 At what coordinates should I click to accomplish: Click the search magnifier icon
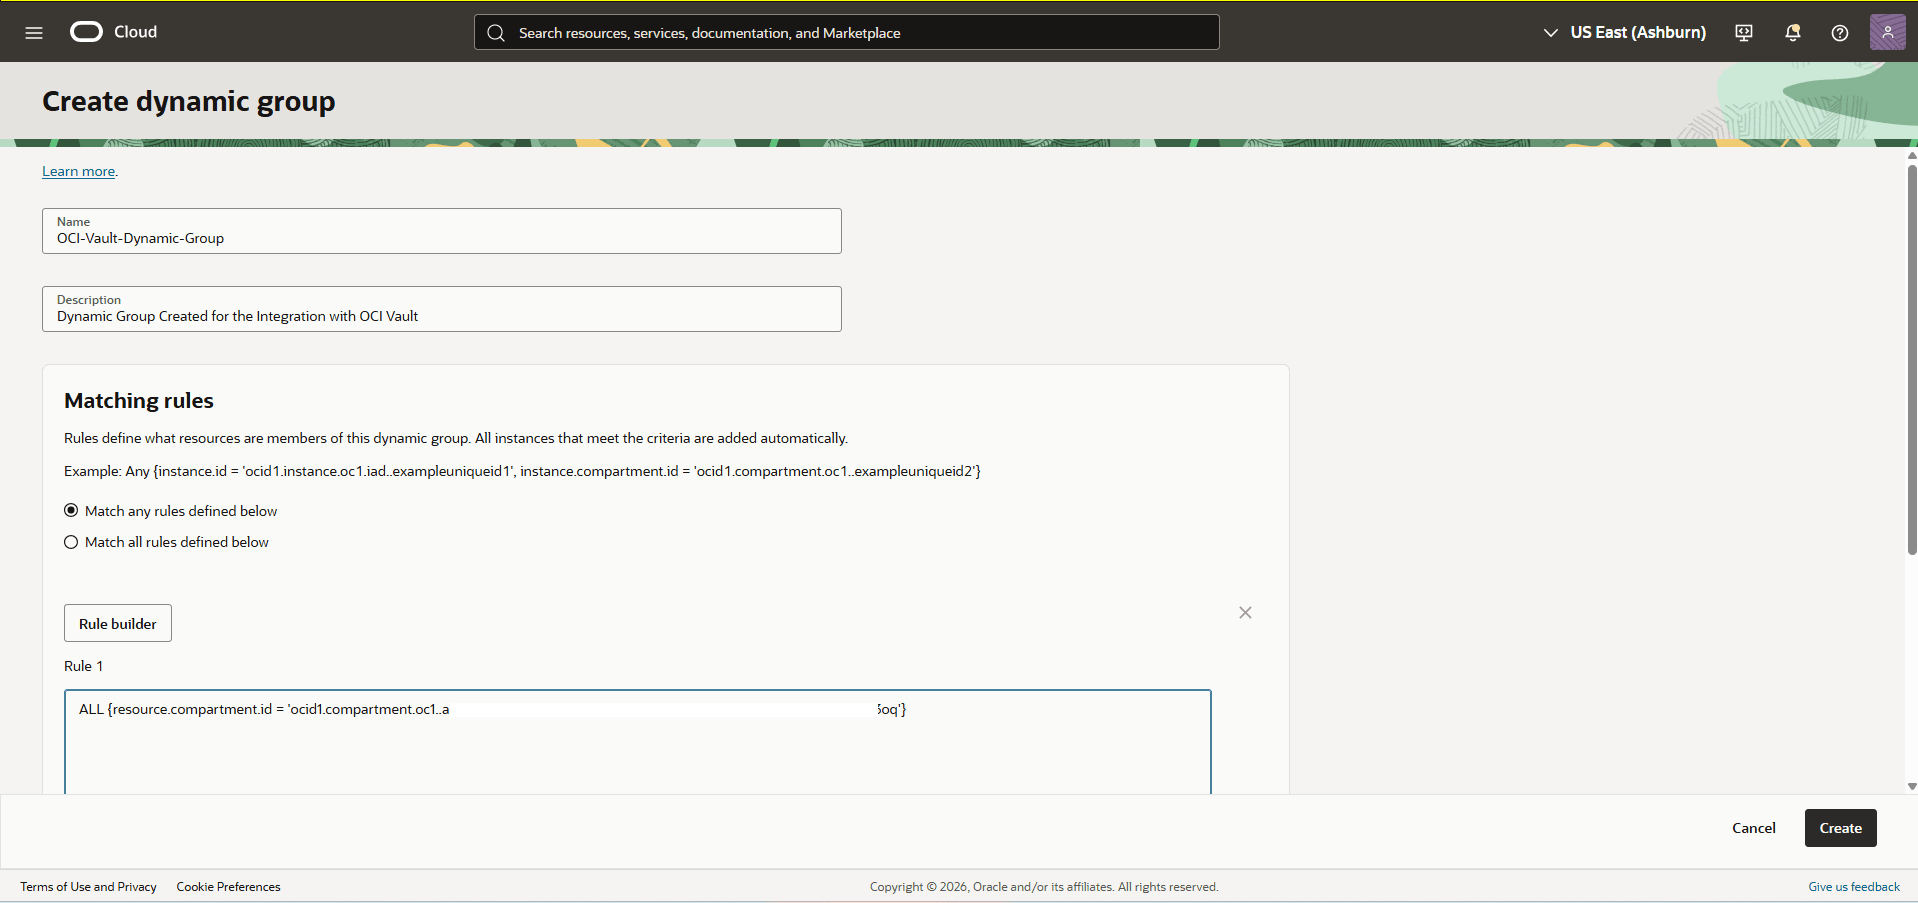496,33
